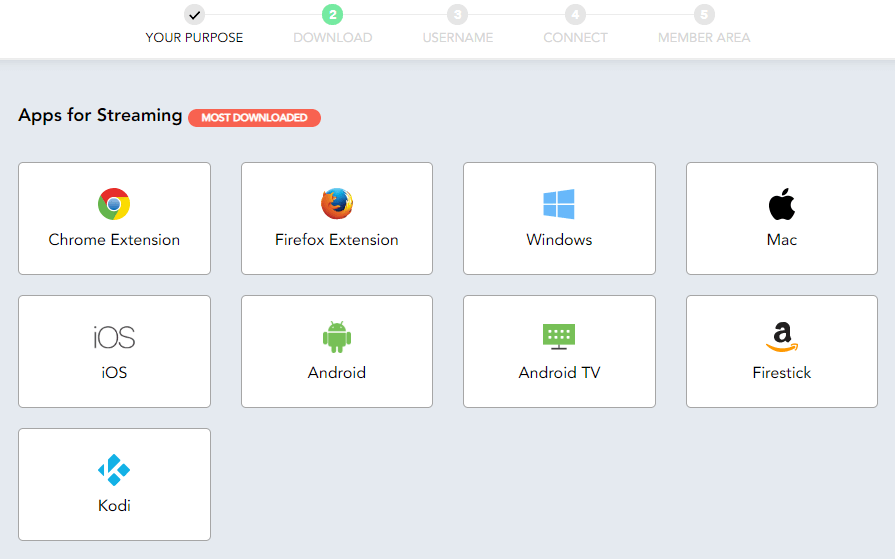Open the USERNAME step label

point(458,38)
